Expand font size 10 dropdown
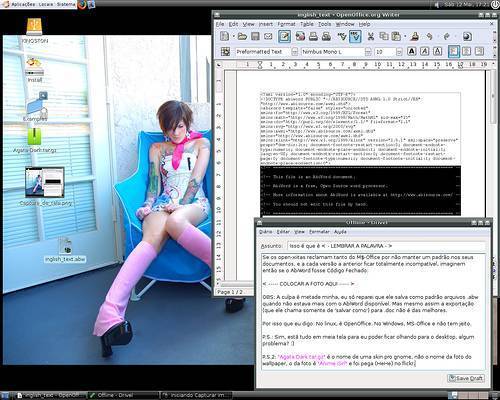 point(399,52)
